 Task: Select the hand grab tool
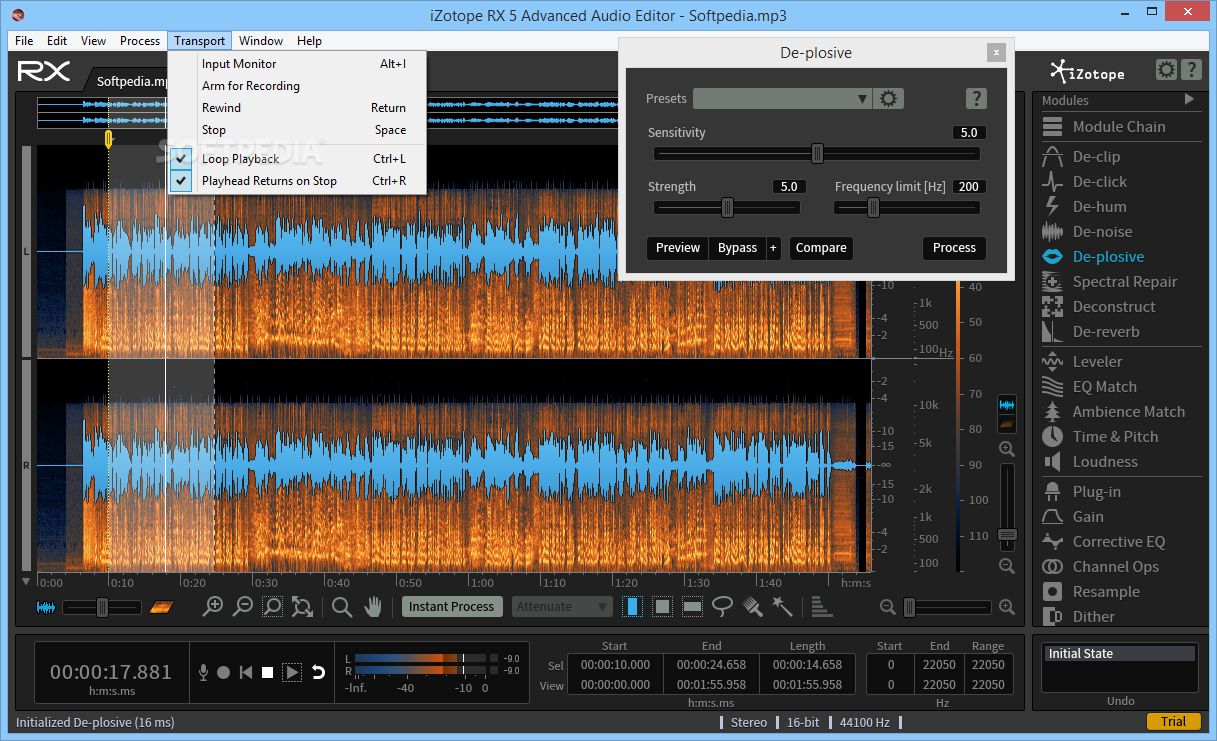pyautogui.click(x=373, y=607)
